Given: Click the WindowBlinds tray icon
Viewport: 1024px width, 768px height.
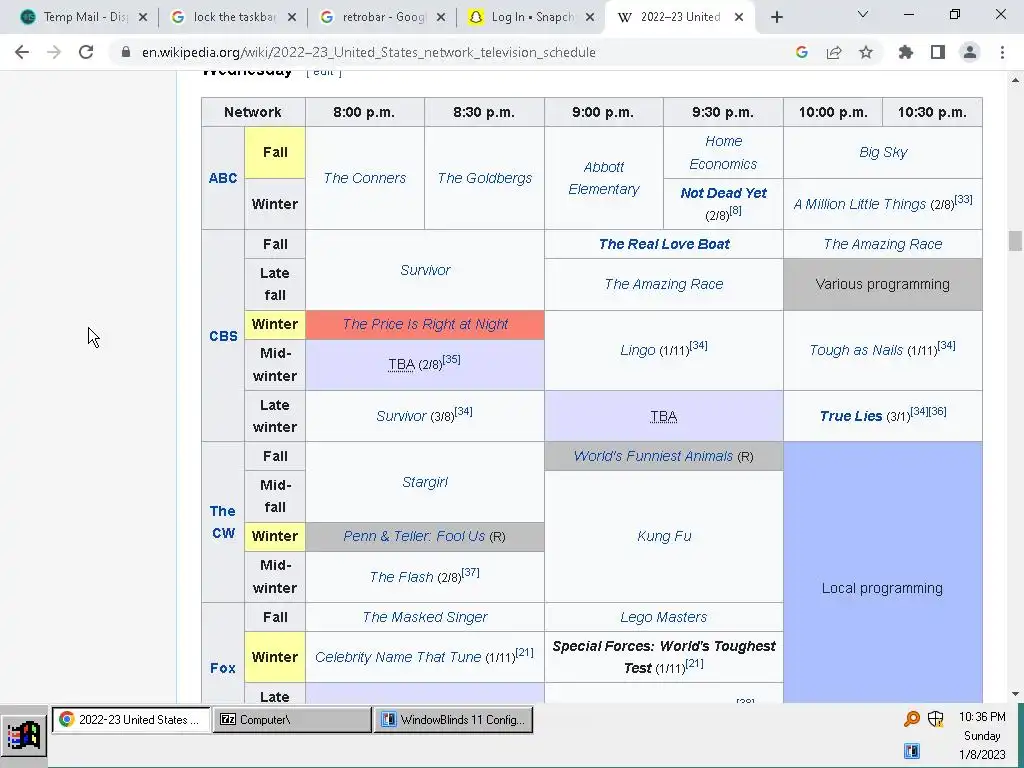Looking at the screenshot, I should click(912, 752).
